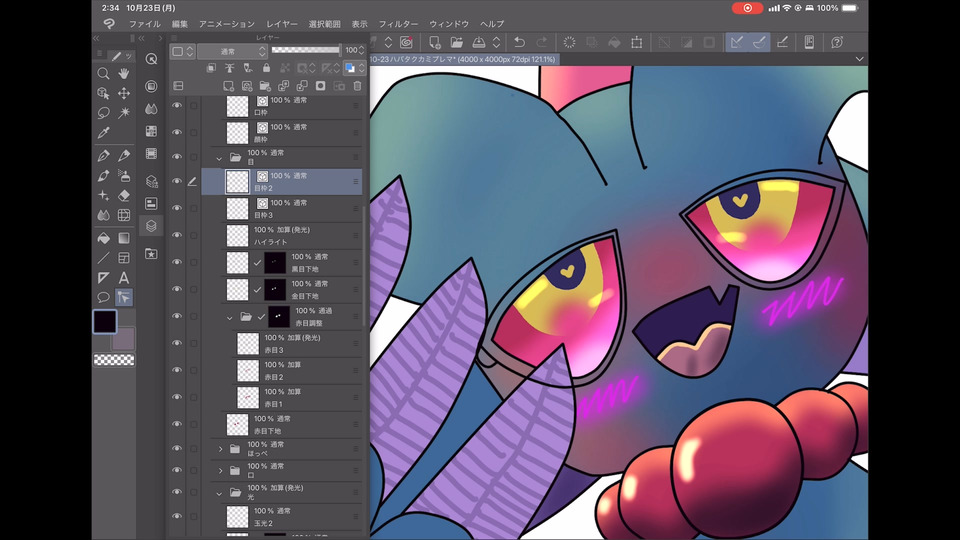The height and width of the screenshot is (540, 960).
Task: Collapse the 光 layer folder
Action: pyautogui.click(x=219, y=493)
